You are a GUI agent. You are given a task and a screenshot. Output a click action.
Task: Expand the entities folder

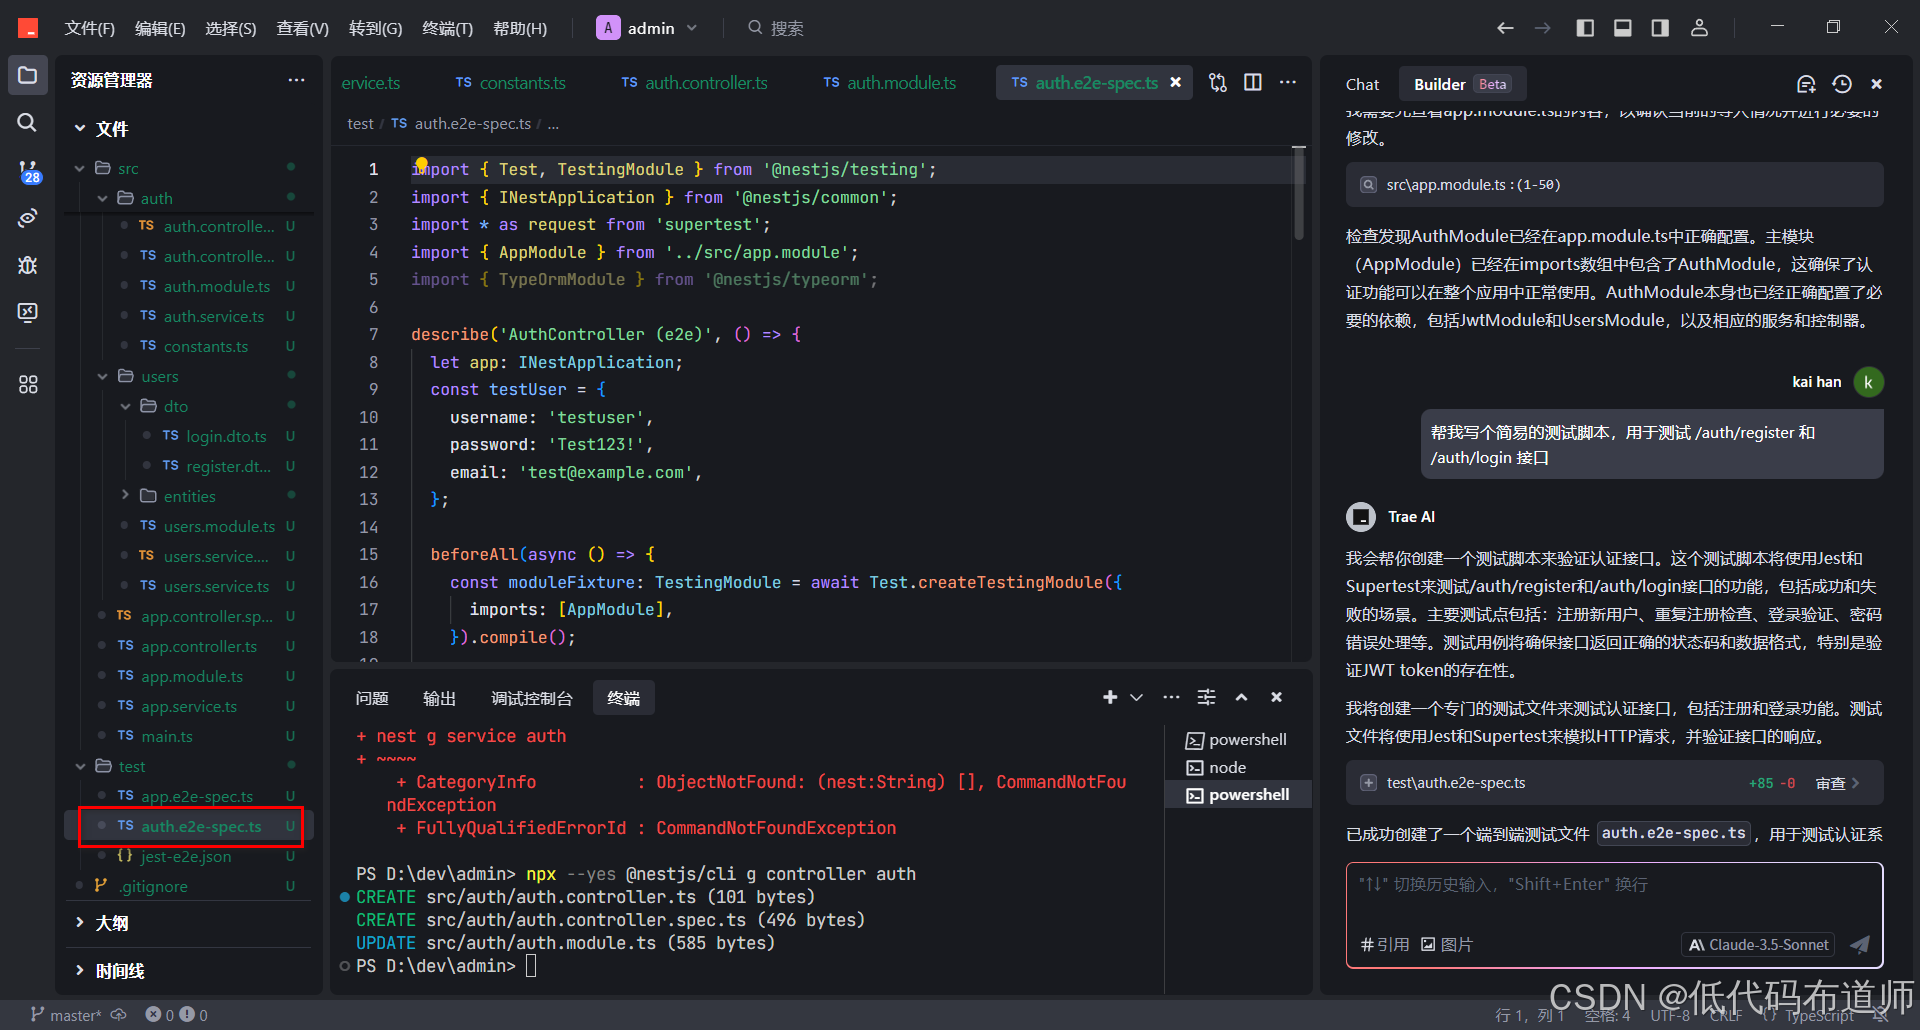[x=126, y=496]
